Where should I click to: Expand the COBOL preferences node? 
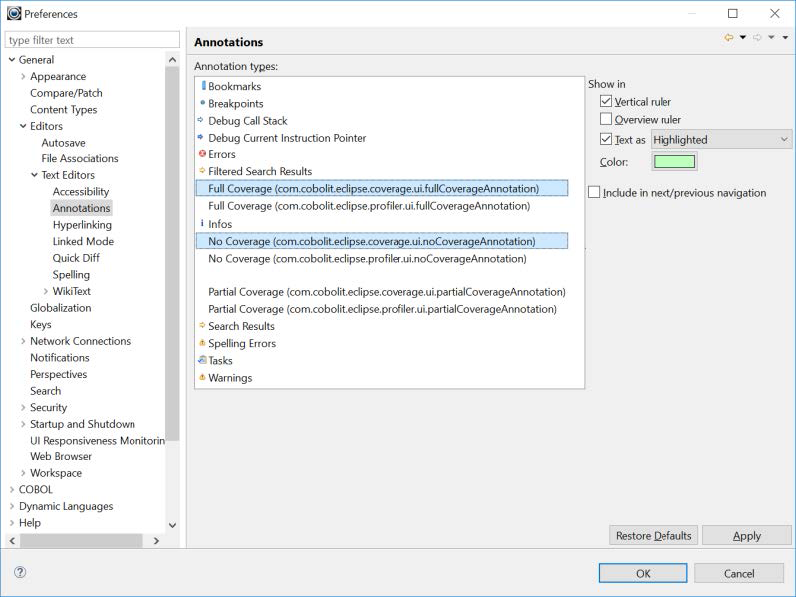[12, 489]
